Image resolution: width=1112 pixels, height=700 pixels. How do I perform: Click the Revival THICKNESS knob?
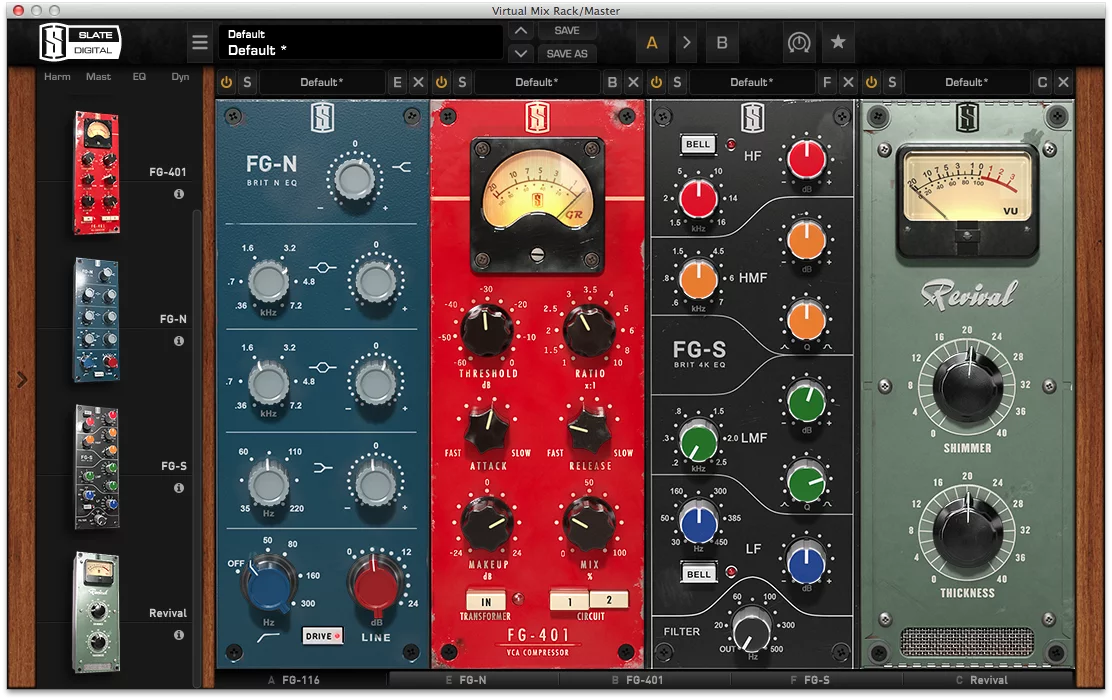point(967,531)
